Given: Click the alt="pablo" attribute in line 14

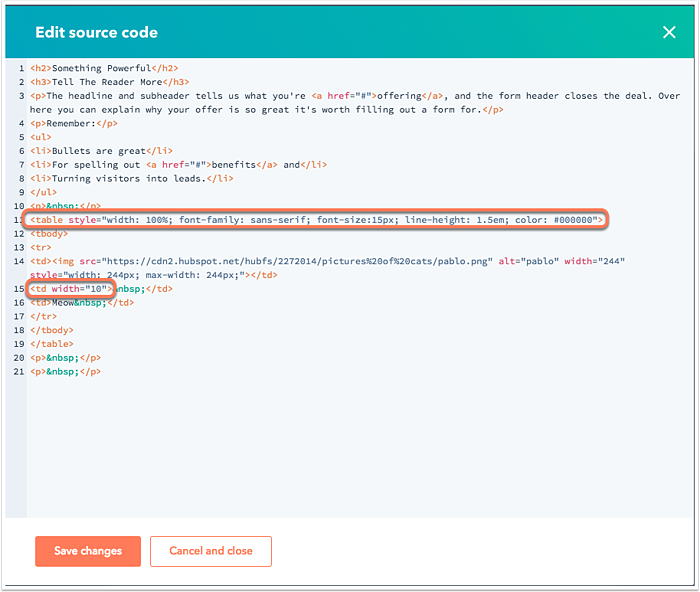Looking at the screenshot, I should 529,261.
